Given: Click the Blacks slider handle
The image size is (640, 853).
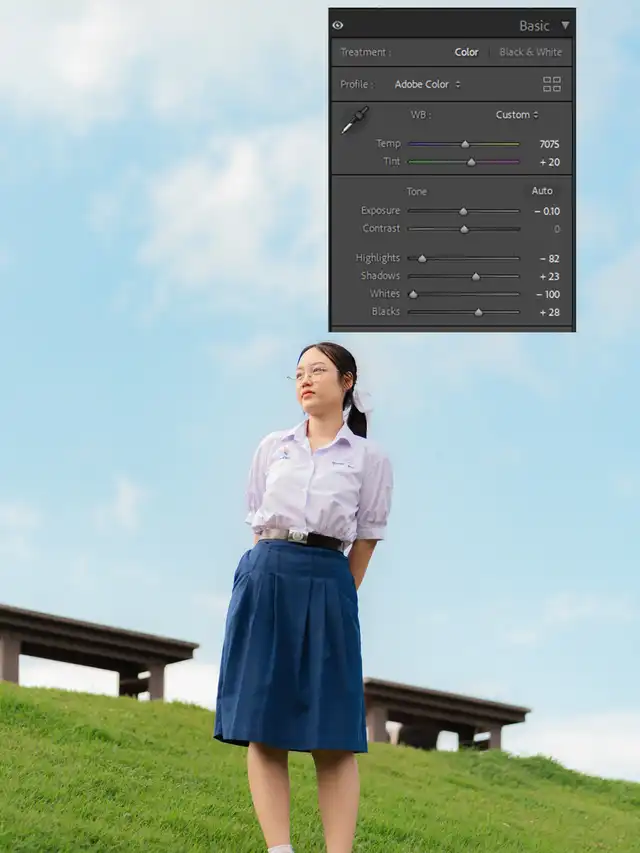Looking at the screenshot, I should [479, 312].
